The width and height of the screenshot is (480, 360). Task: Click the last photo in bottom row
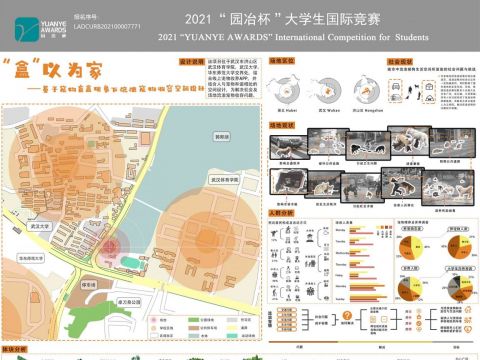pos(448,188)
